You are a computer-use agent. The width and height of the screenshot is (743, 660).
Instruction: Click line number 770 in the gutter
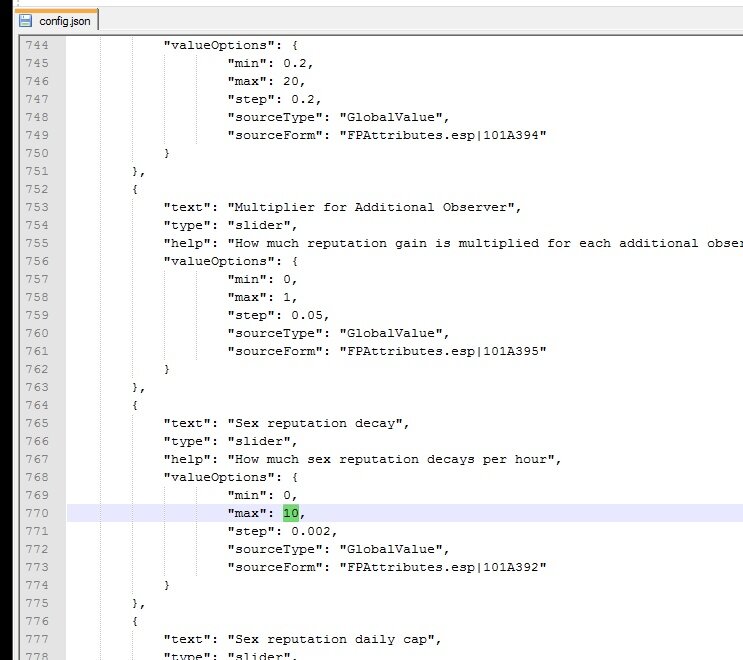coord(37,513)
